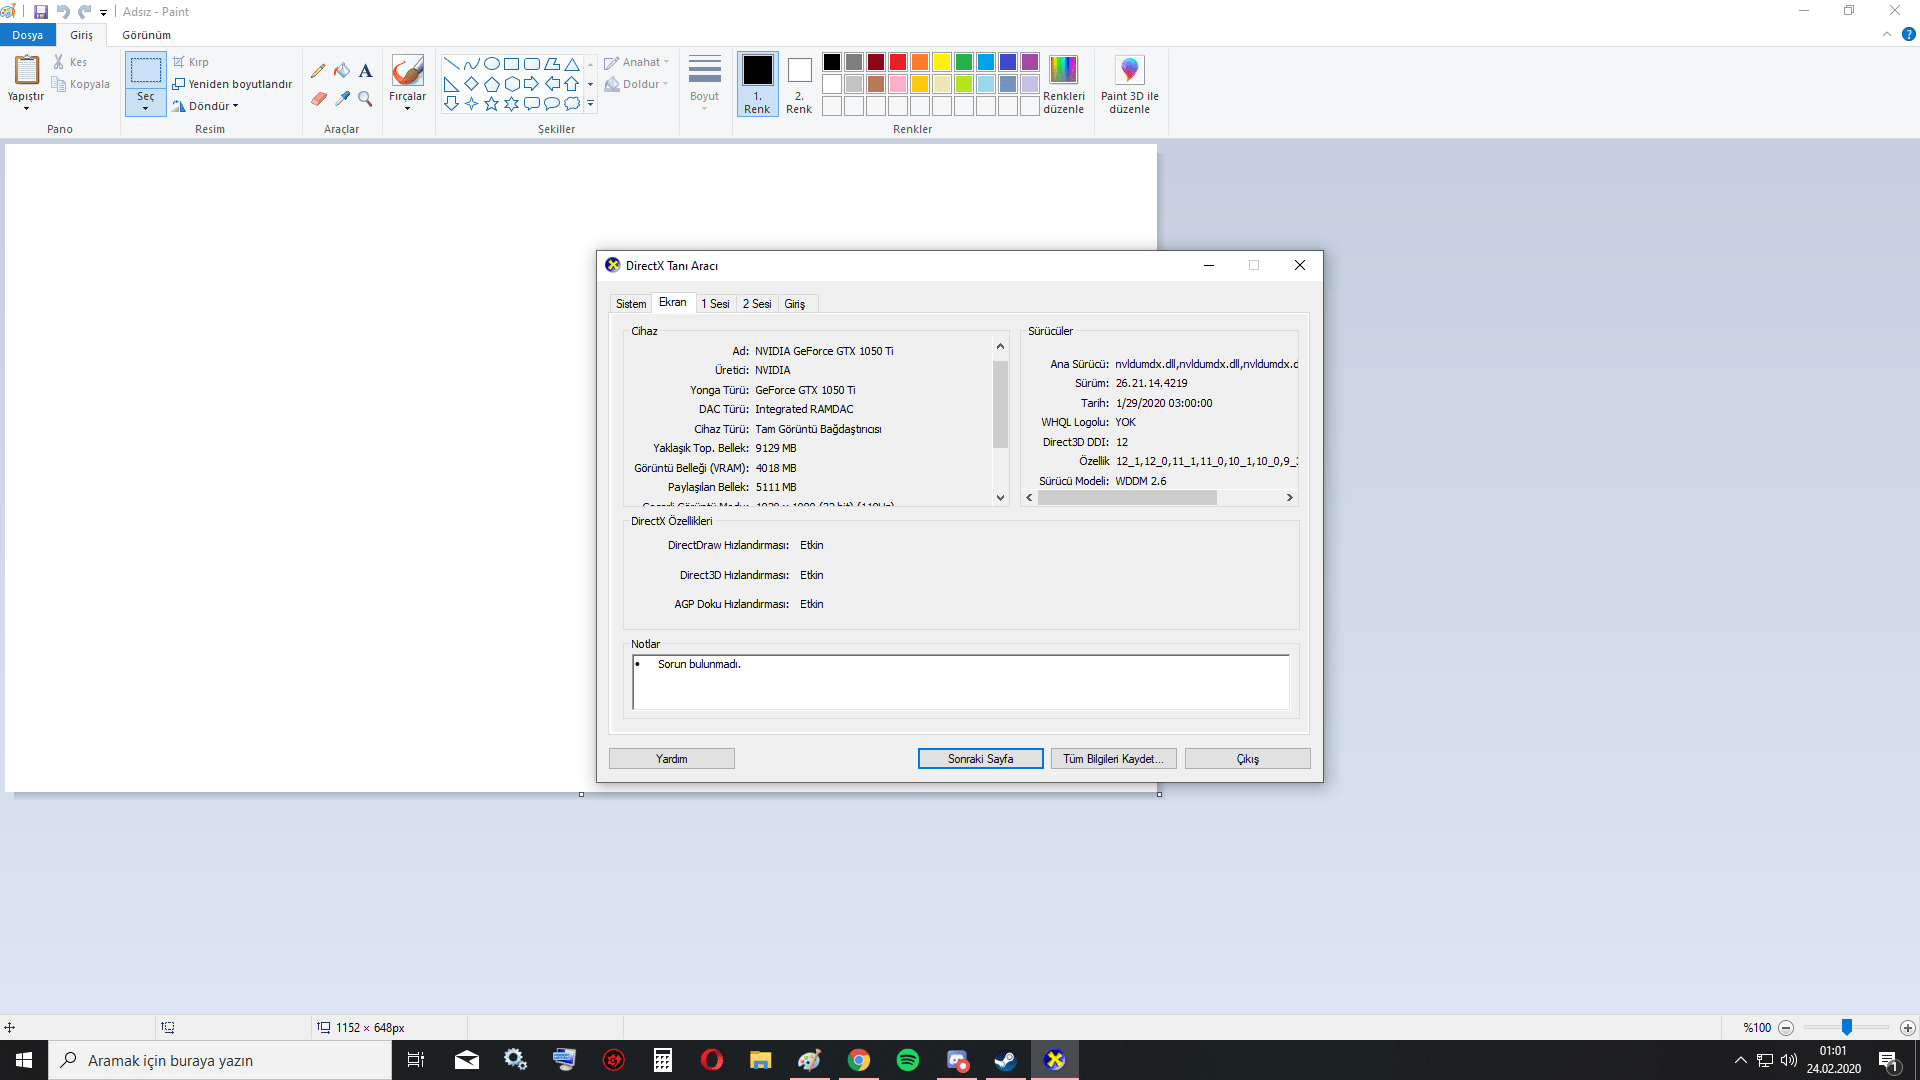This screenshot has width=1920, height=1080.
Task: Select the Eraser tool
Action: click(x=318, y=99)
